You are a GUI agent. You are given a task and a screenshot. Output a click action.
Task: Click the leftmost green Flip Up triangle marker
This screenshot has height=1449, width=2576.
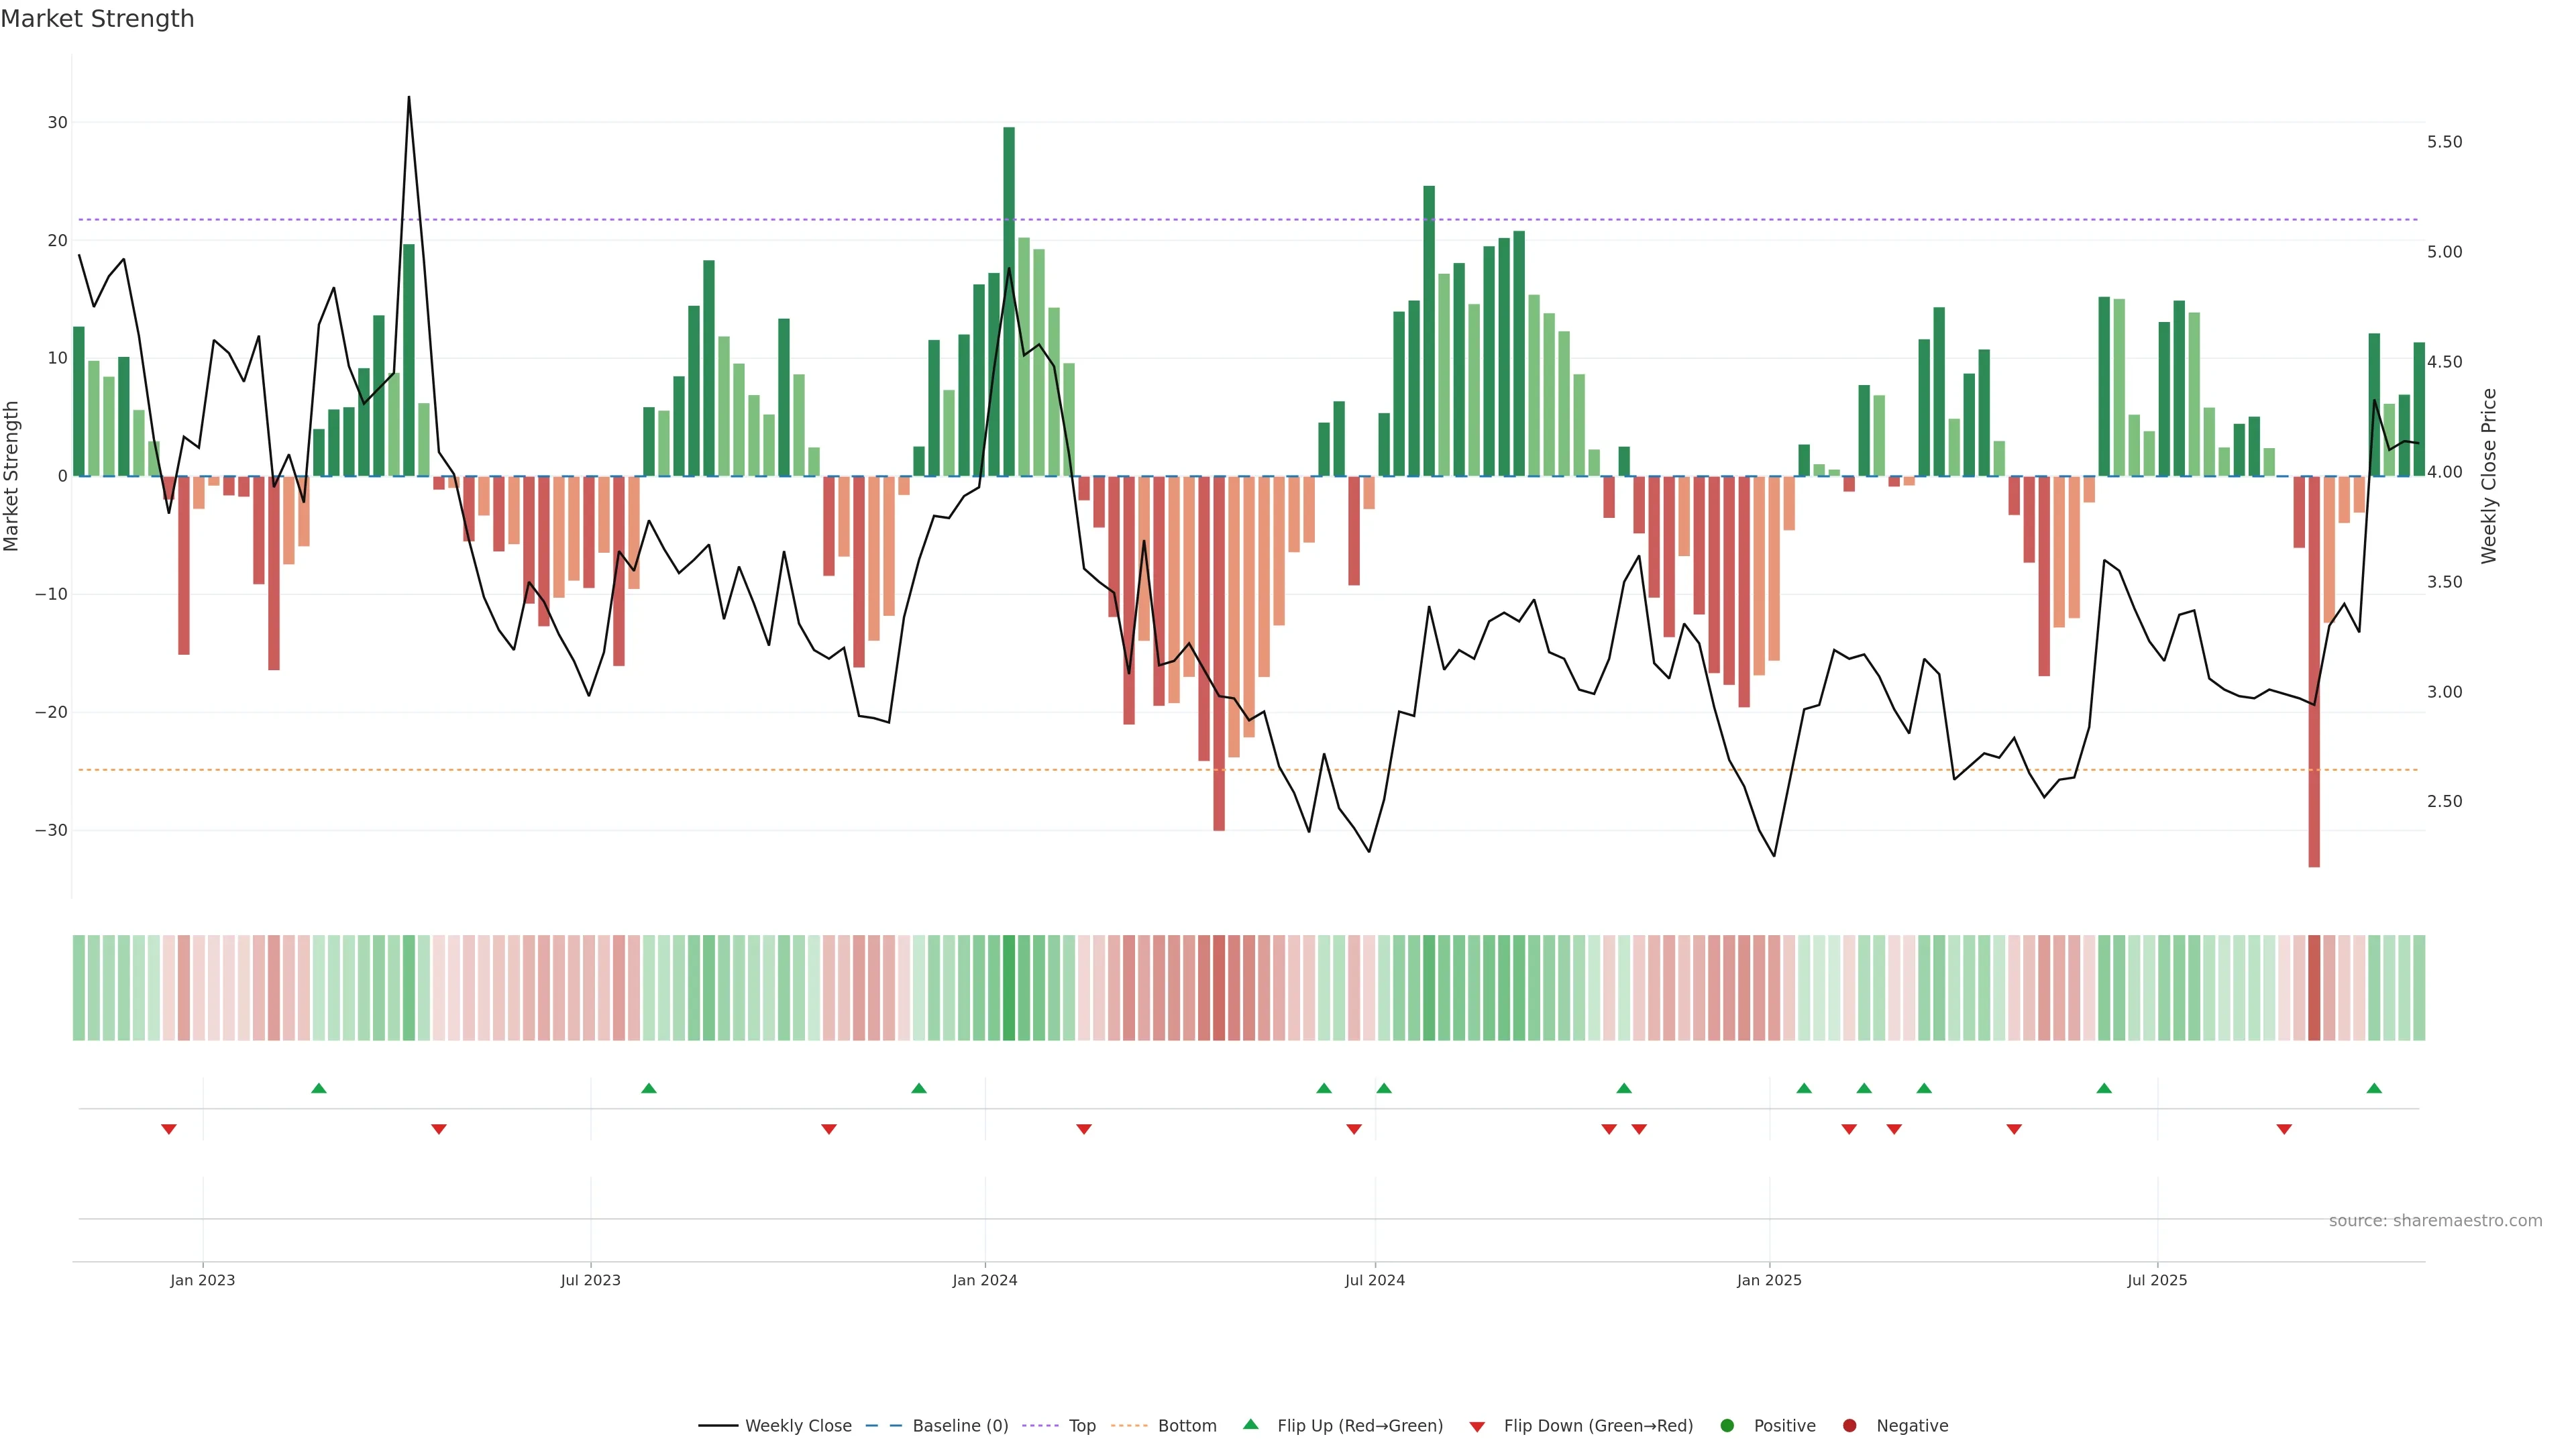coord(319,1088)
